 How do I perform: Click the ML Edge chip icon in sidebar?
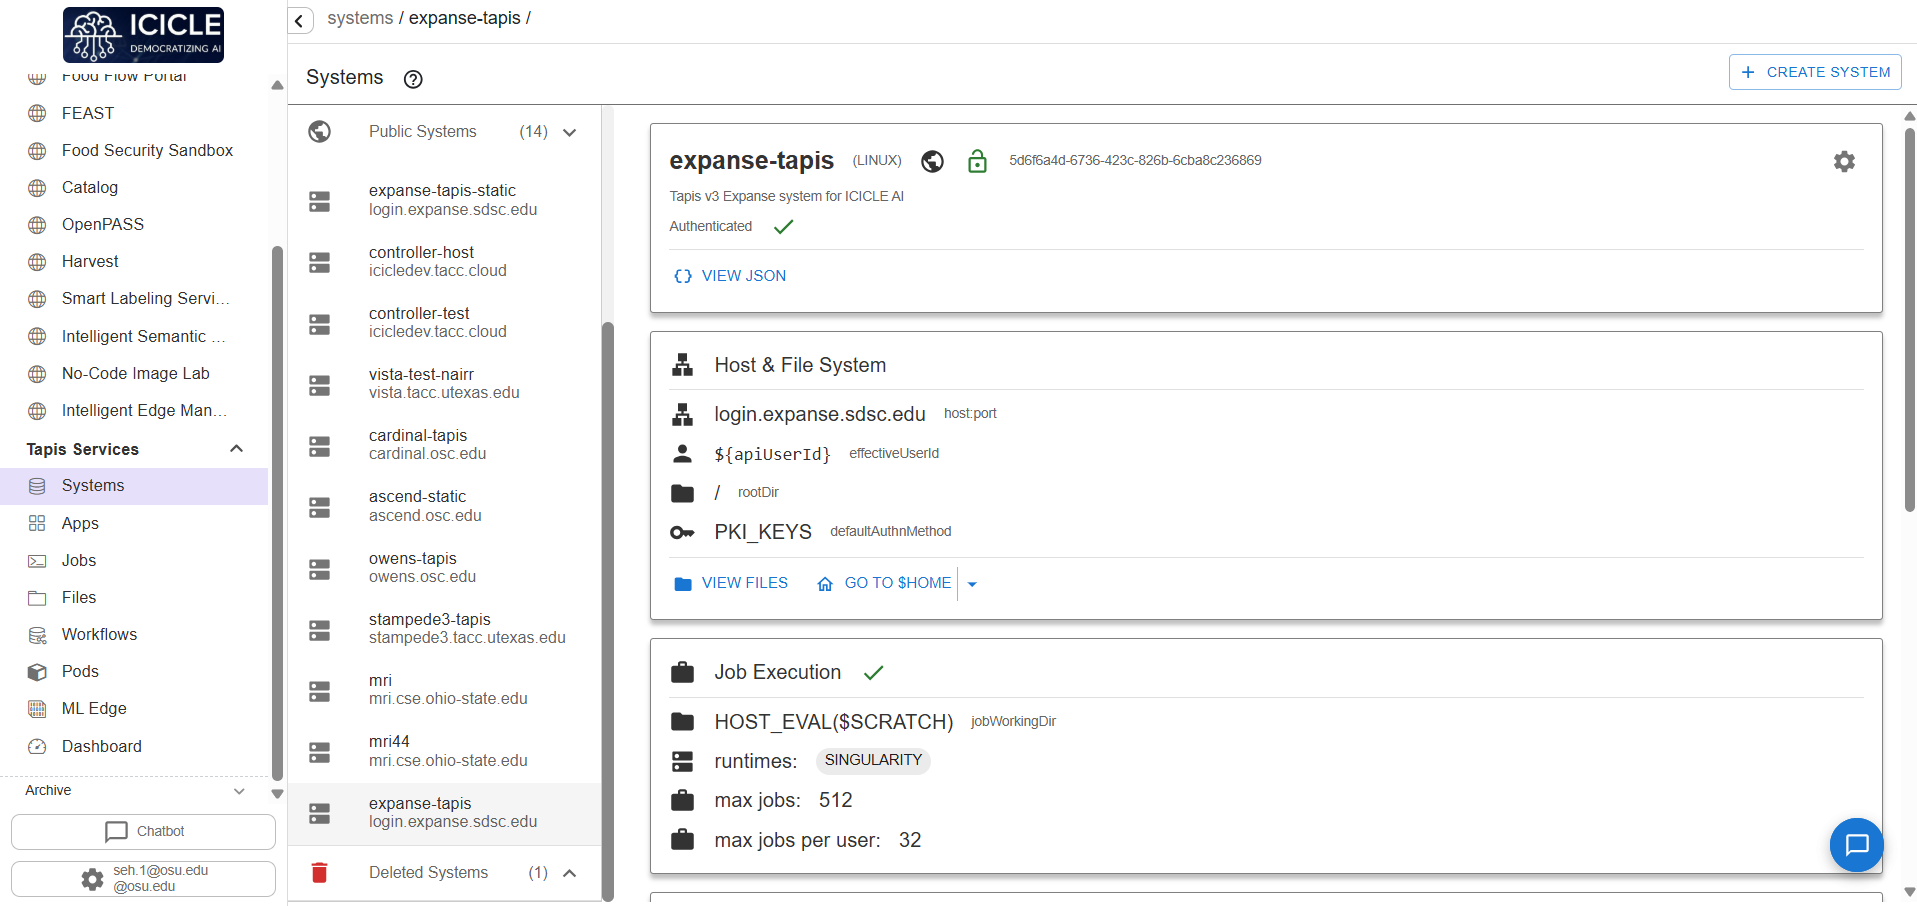coord(37,709)
